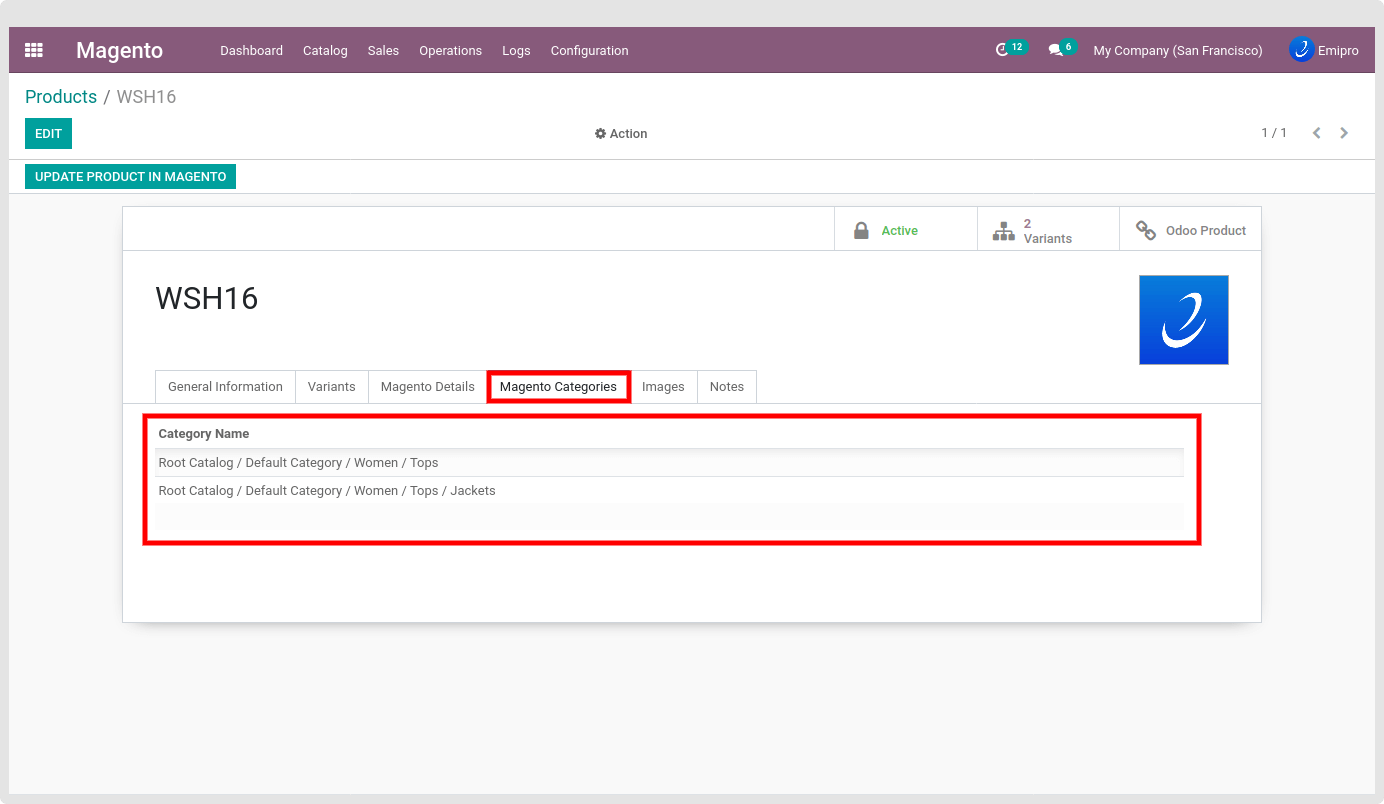Switch to the Notes tab
Viewport: 1384px width, 804px height.
[x=727, y=387]
